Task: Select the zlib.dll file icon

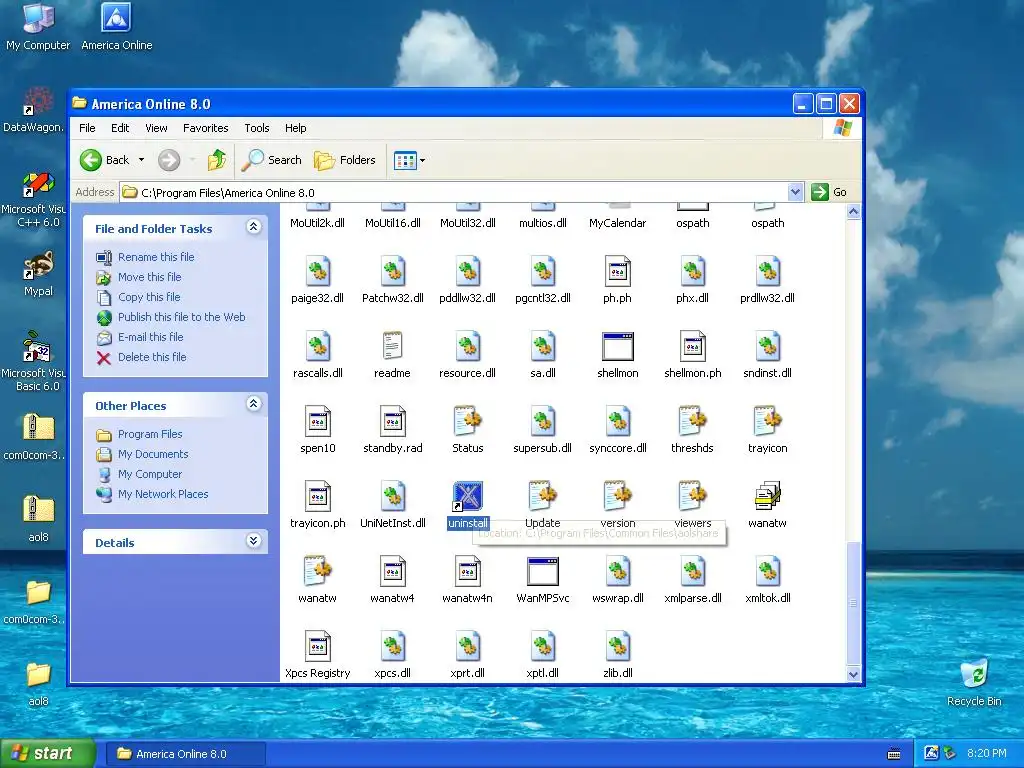Action: point(618,647)
